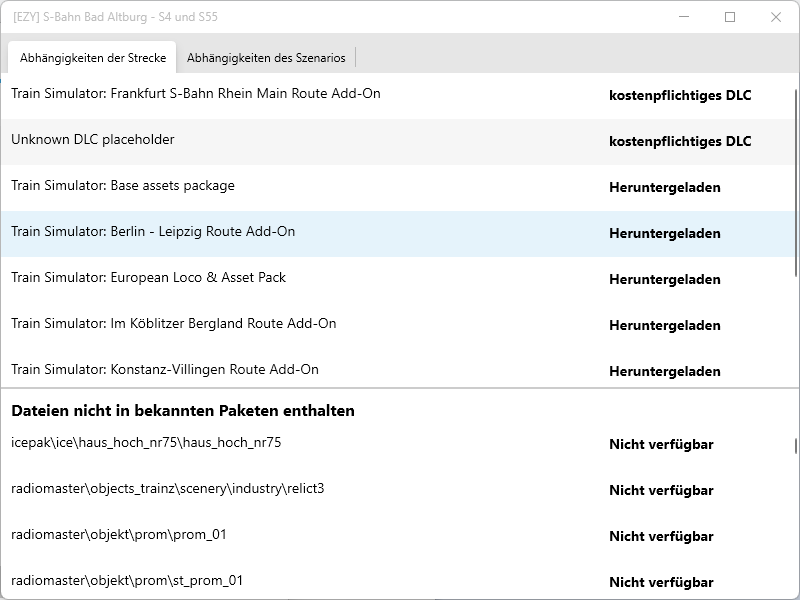Minimize the S-Bahn Bad Altburg window
Image resolution: width=800 pixels, height=600 pixels.
(684, 17)
